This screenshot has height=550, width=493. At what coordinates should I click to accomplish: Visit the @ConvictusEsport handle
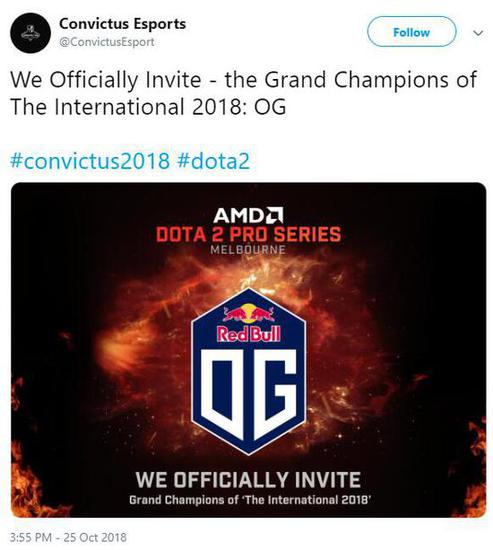pyautogui.click(x=107, y=42)
